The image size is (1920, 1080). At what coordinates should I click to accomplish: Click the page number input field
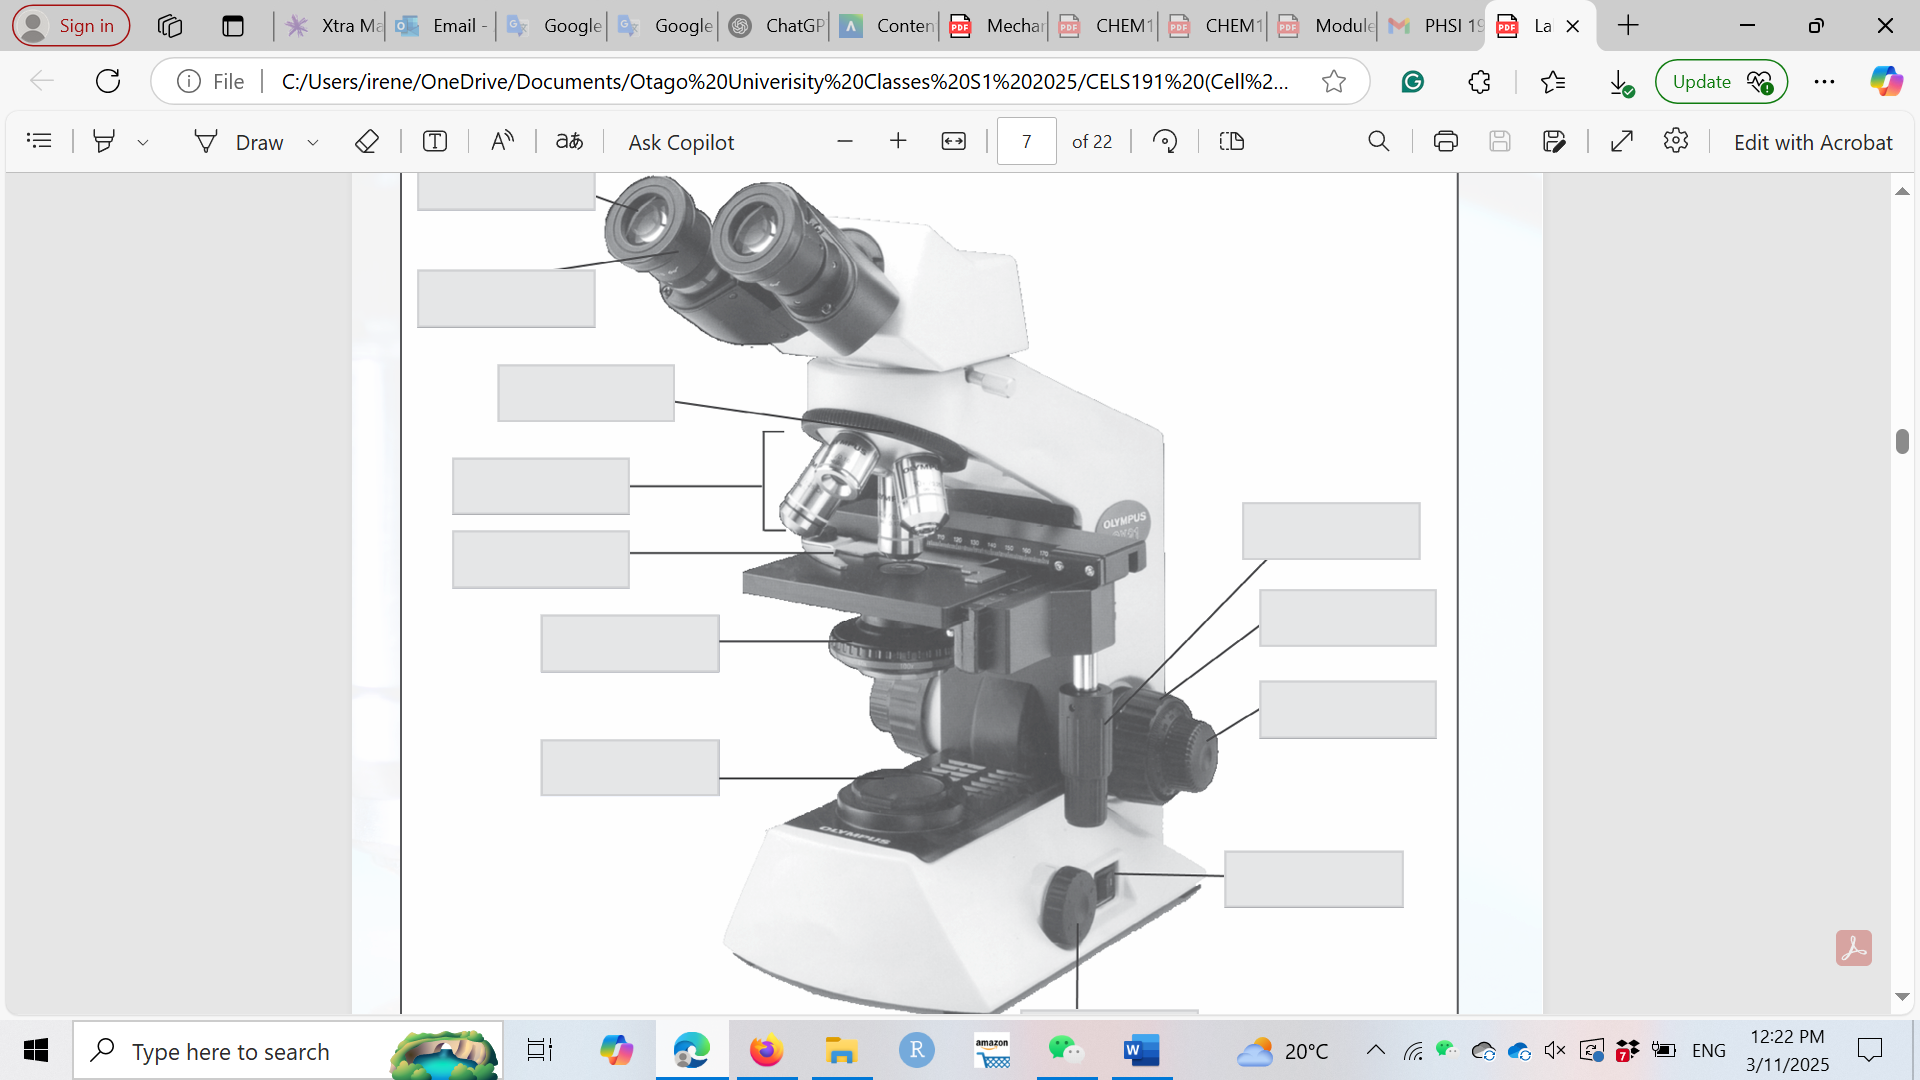(x=1027, y=141)
